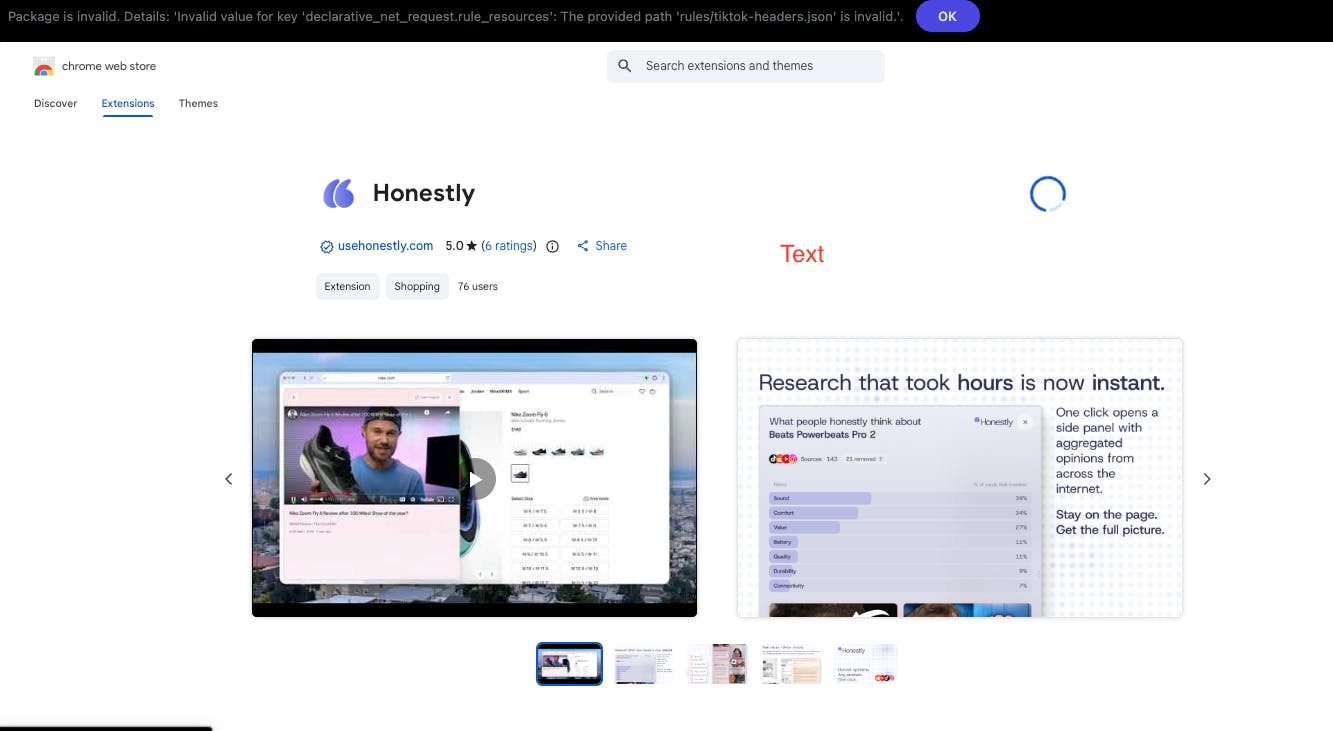Viewport: 1333px width, 731px height.
Task: Click the Extension category chip
Action: coord(348,286)
